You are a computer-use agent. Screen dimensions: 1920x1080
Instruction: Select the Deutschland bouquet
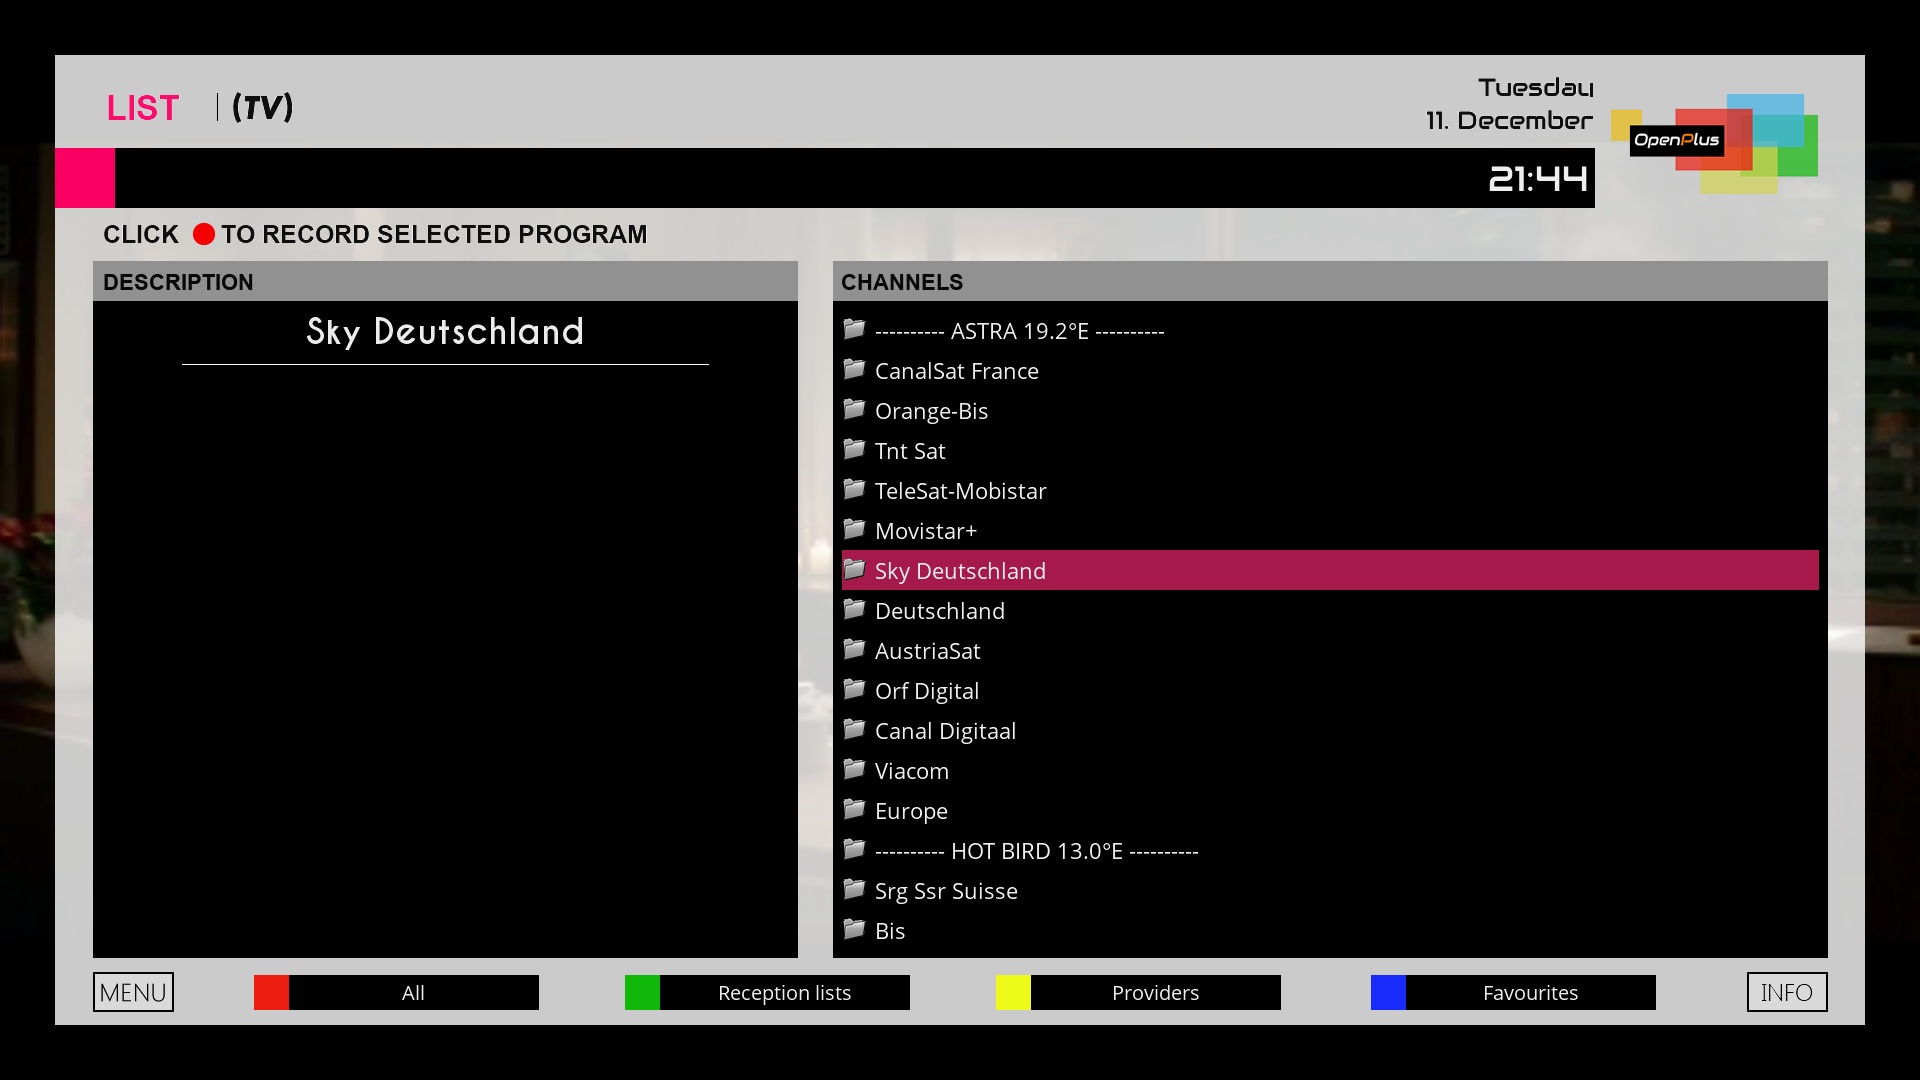(1330, 610)
